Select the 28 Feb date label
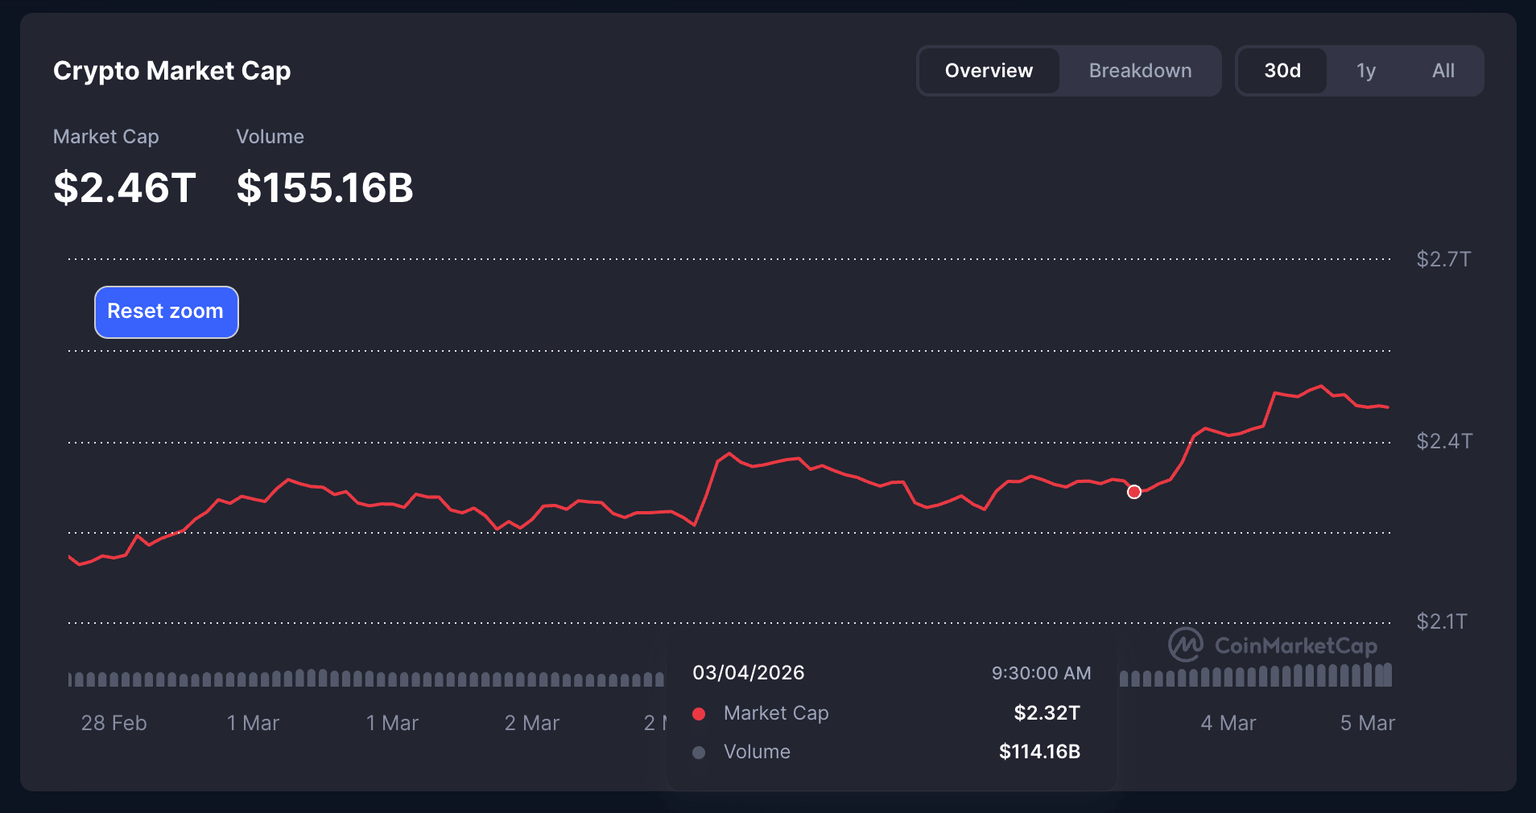 point(114,723)
